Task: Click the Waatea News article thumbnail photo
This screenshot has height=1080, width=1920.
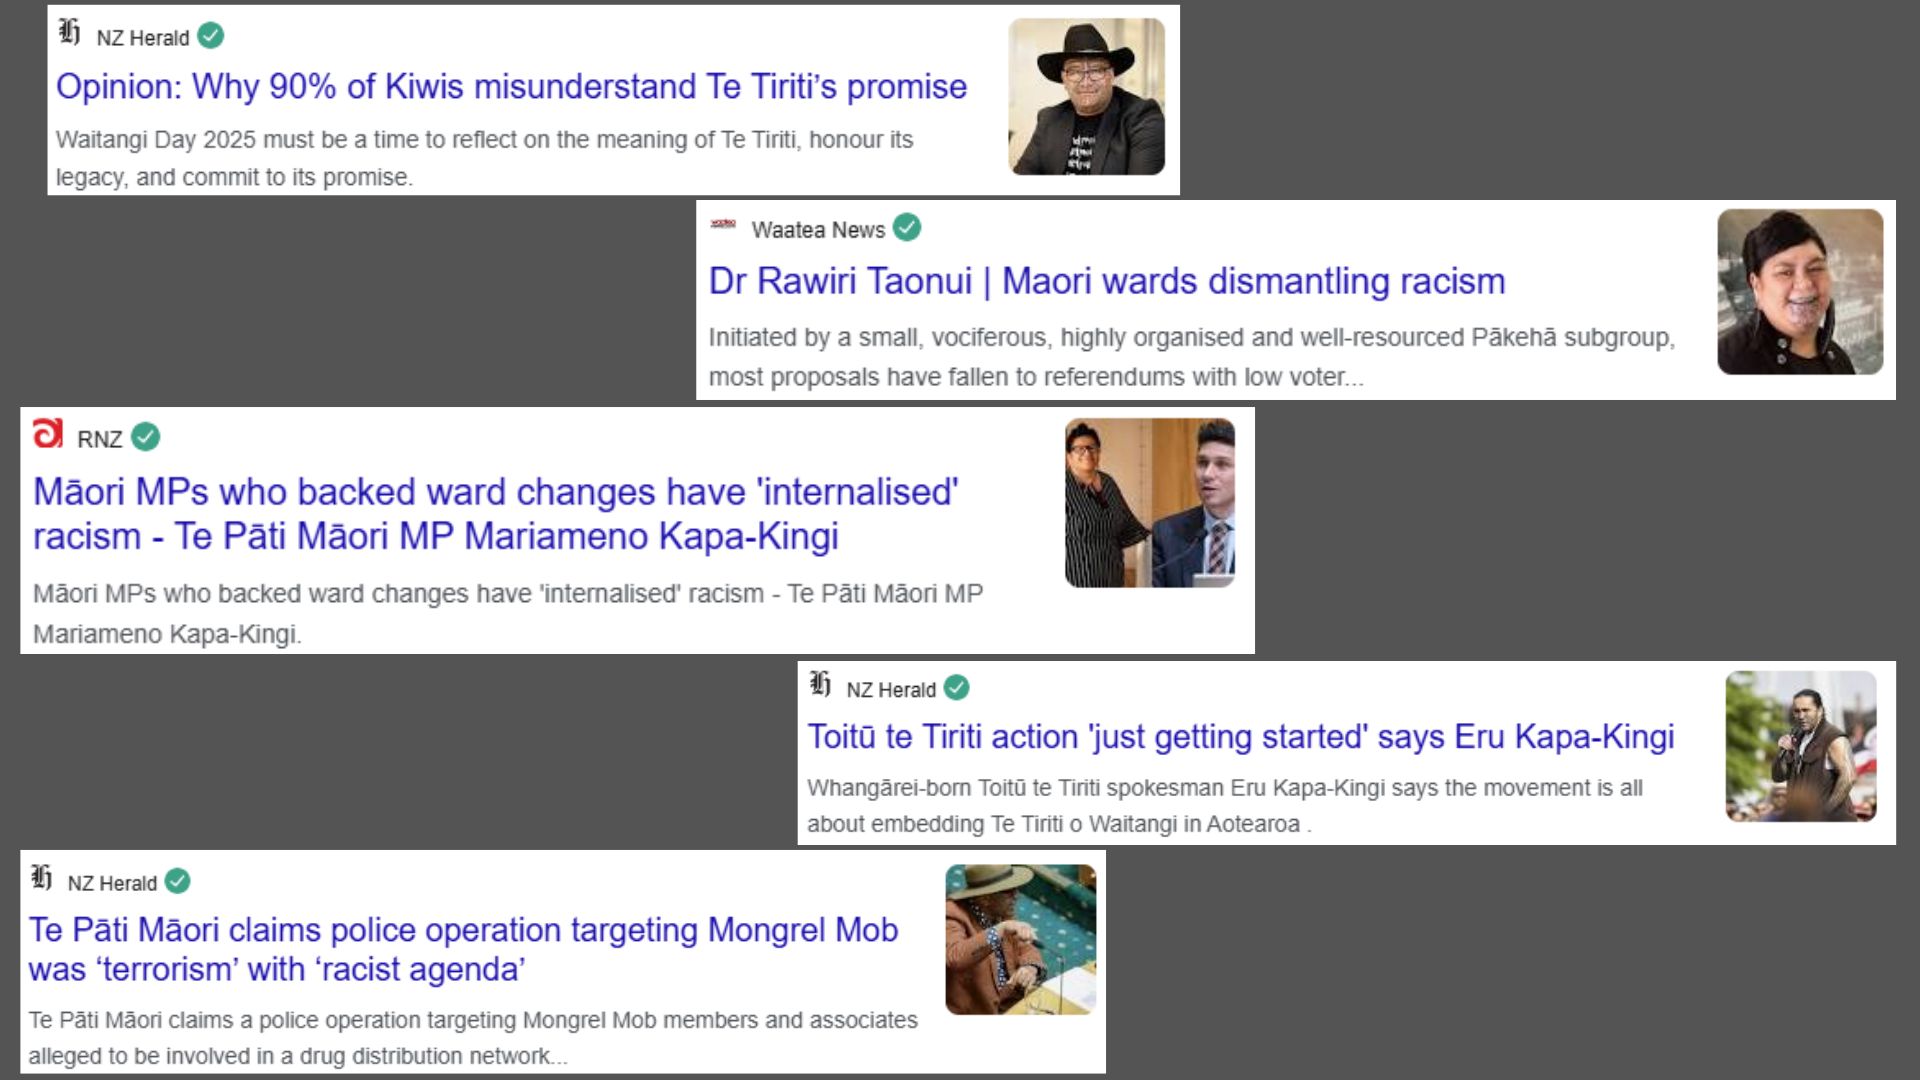Action: (x=1800, y=292)
